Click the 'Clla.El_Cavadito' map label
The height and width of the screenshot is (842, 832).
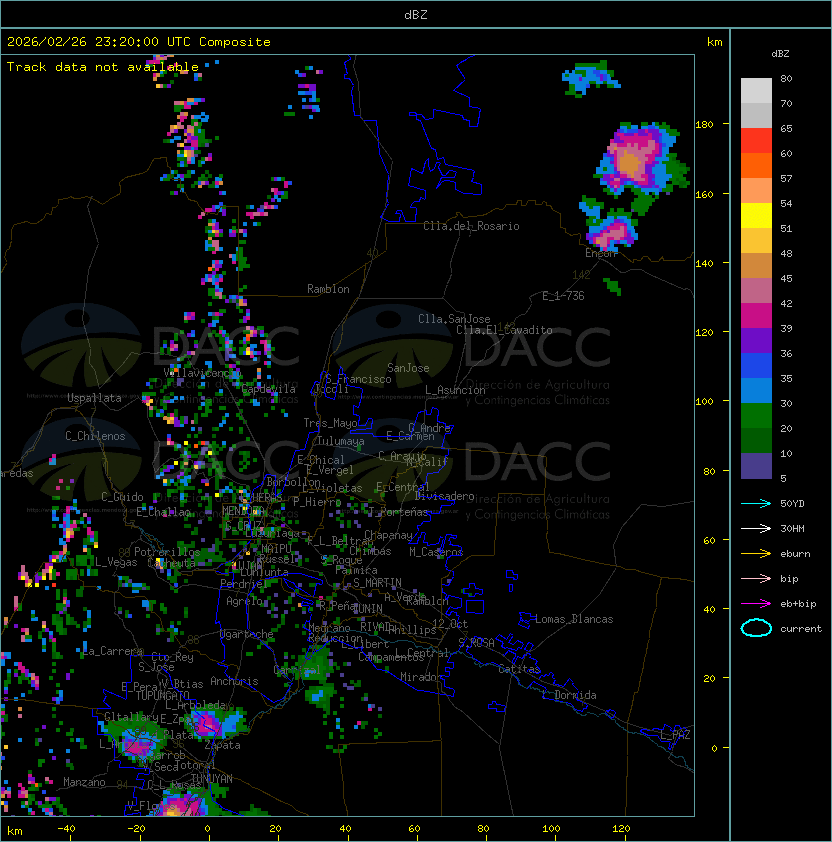coord(504,330)
